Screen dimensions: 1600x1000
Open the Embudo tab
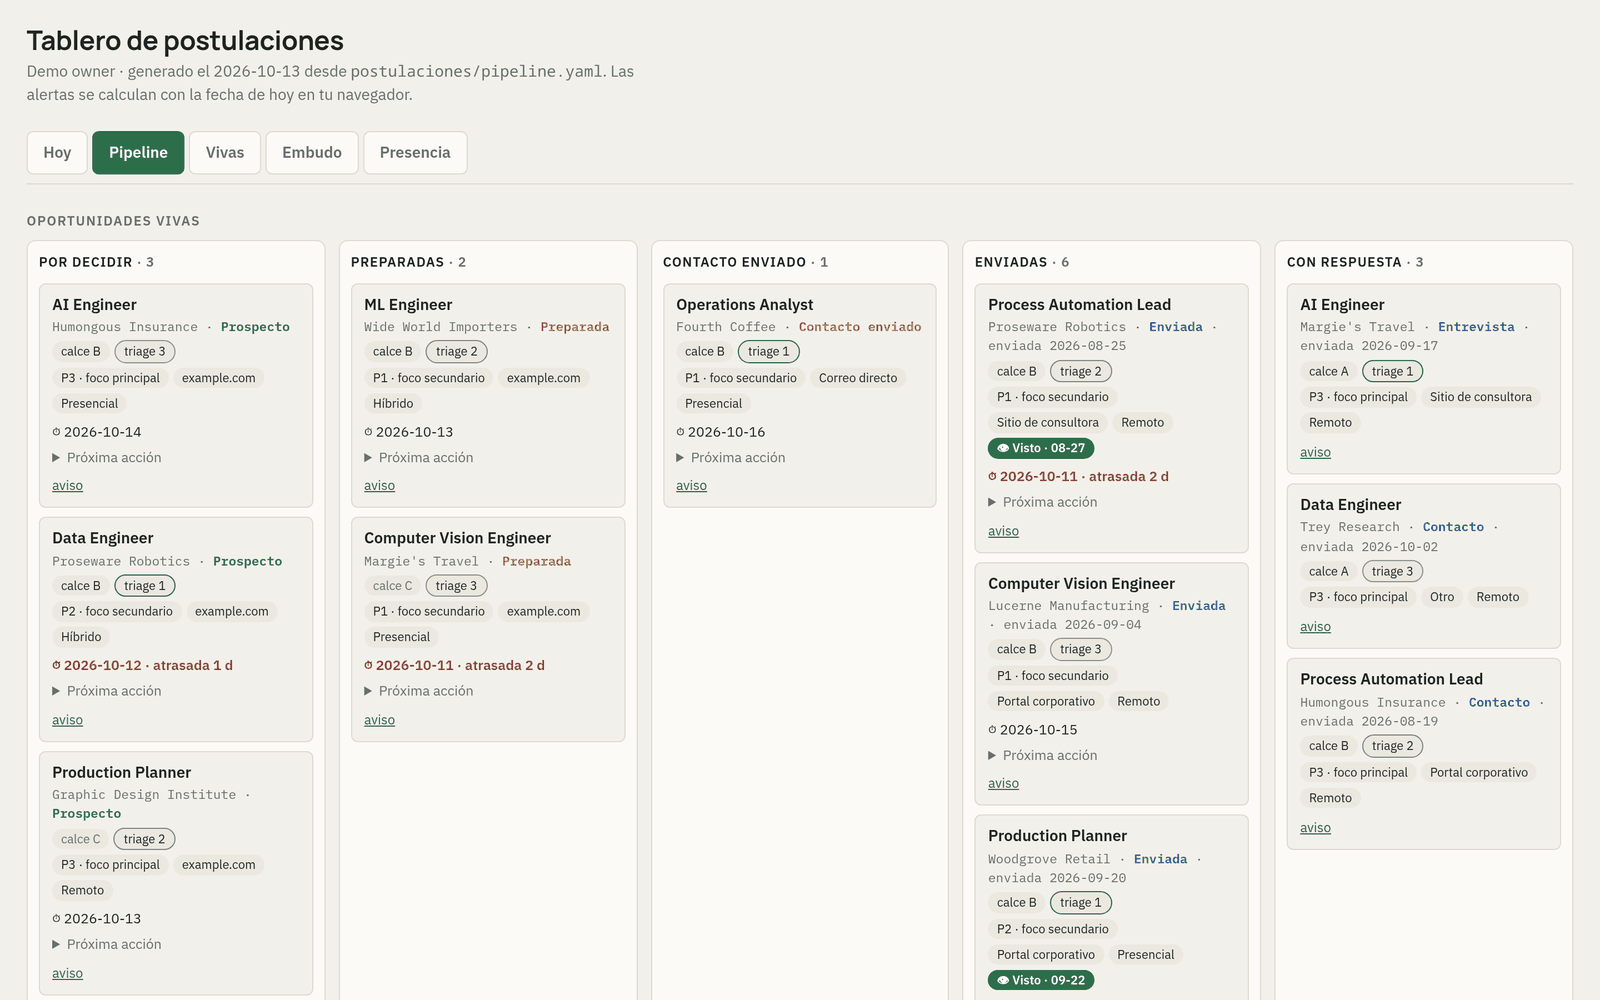pos(312,153)
